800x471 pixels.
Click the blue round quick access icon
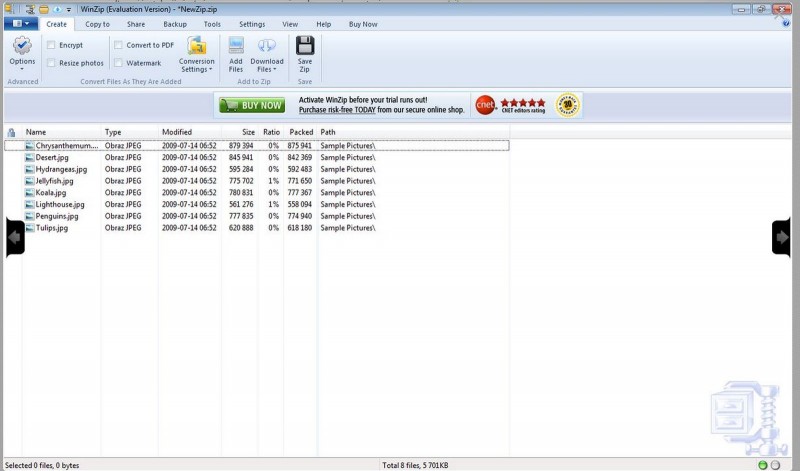pos(57,9)
